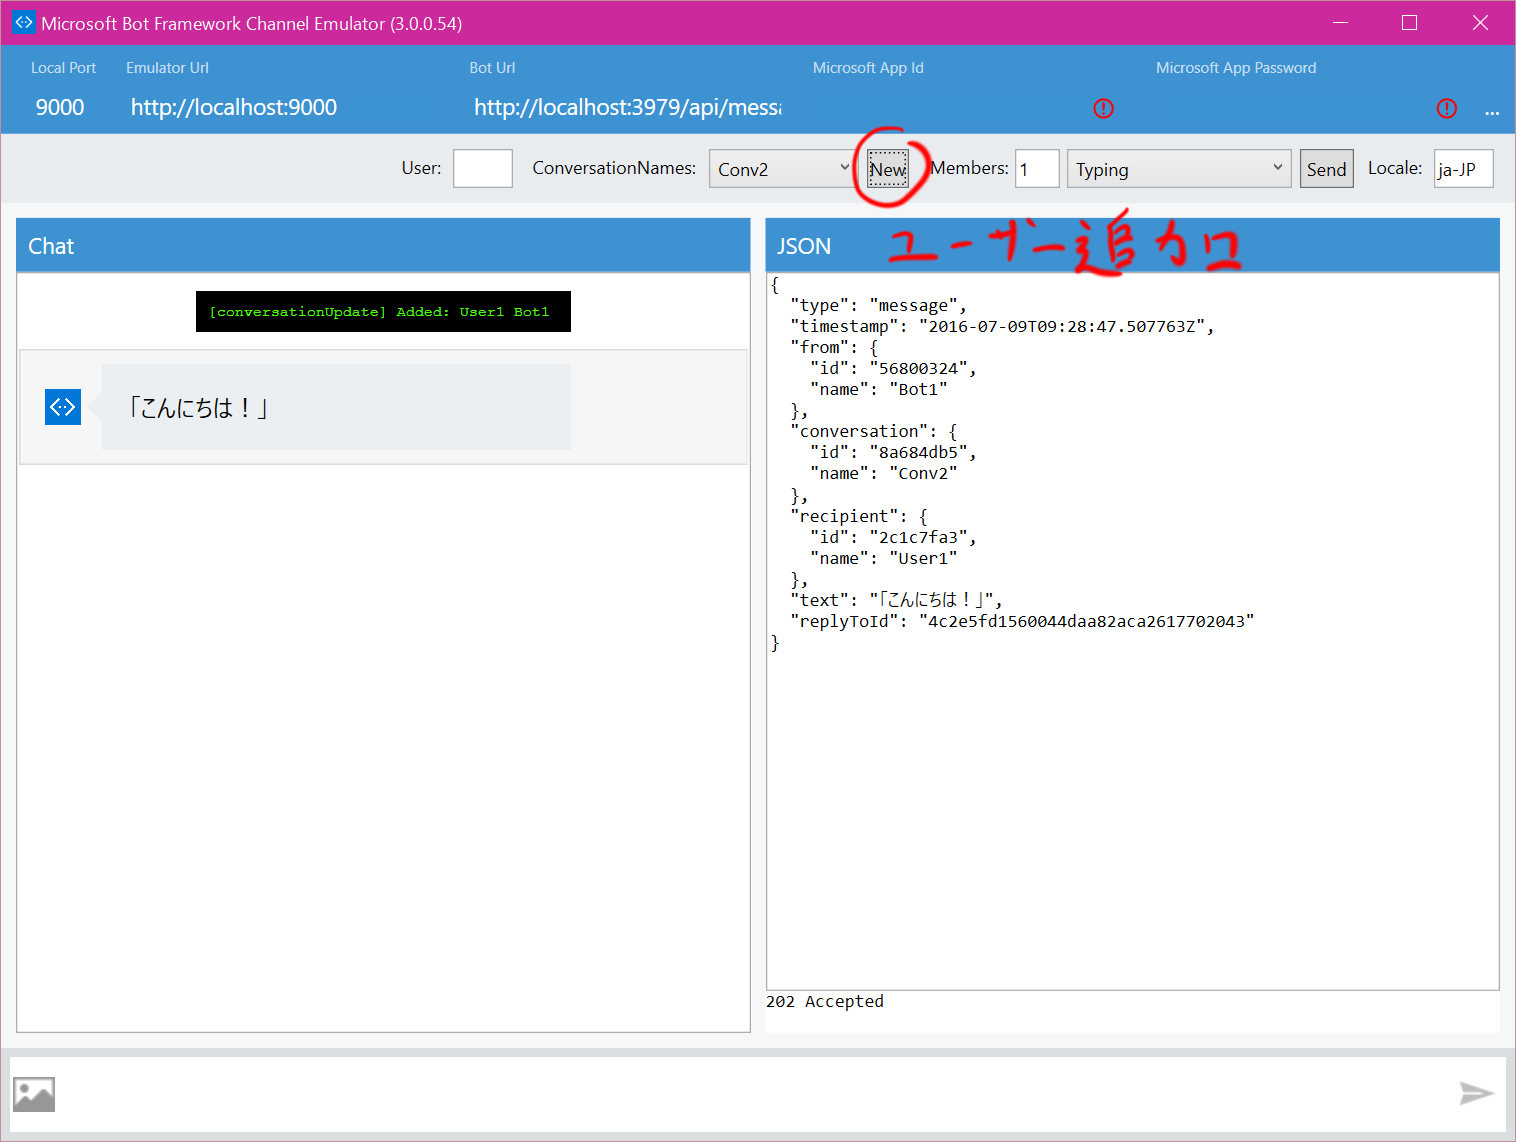Click the Bot Url label
Image resolution: width=1516 pixels, height=1142 pixels.
(x=492, y=68)
